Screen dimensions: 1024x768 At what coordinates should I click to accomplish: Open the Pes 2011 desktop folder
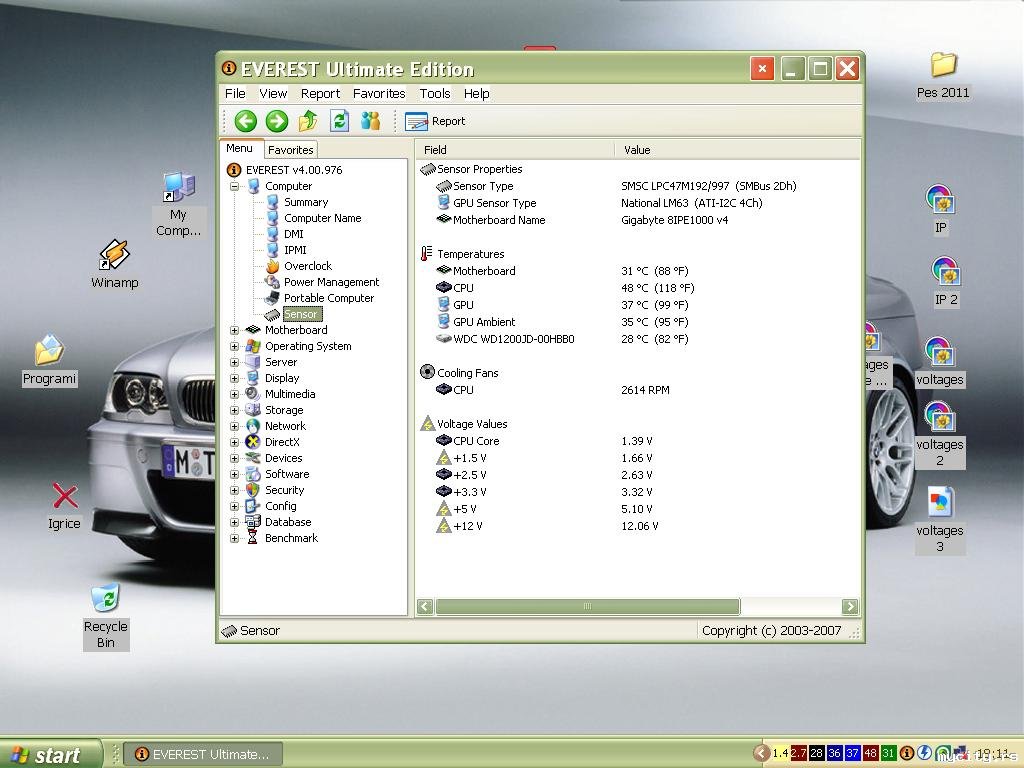(943, 66)
